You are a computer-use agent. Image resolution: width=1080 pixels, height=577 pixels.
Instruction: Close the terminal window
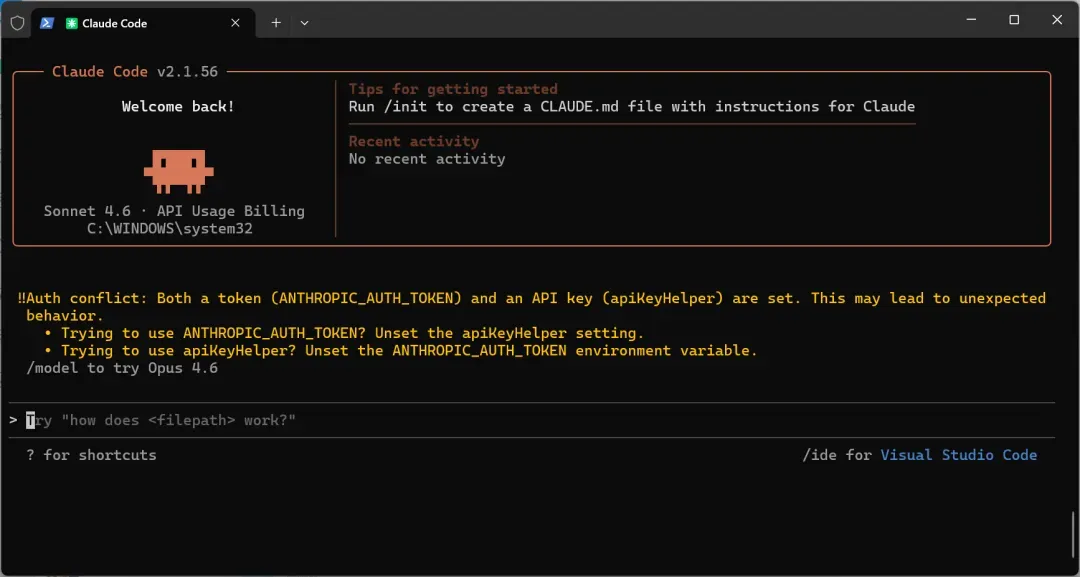(x=1058, y=19)
